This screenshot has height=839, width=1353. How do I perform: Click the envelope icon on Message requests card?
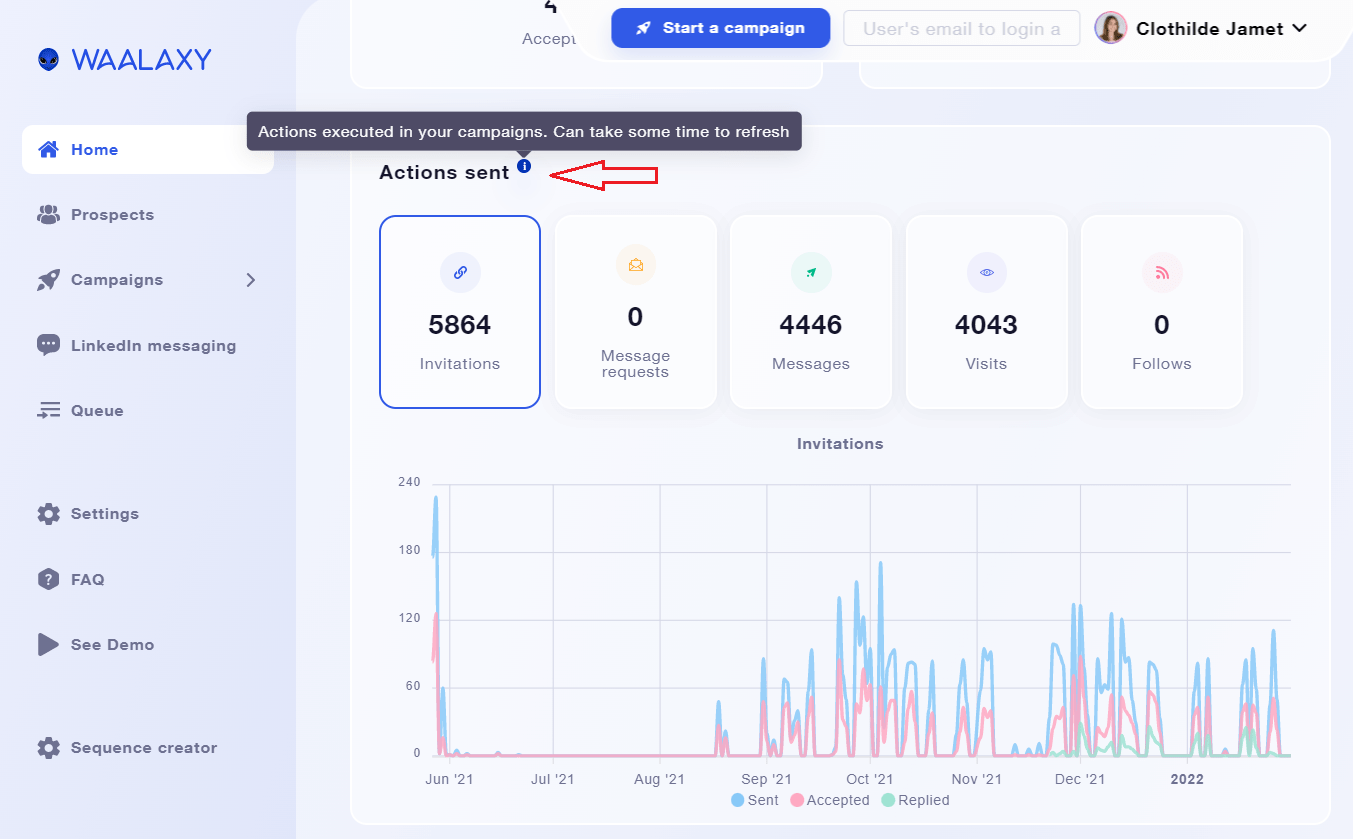(636, 265)
